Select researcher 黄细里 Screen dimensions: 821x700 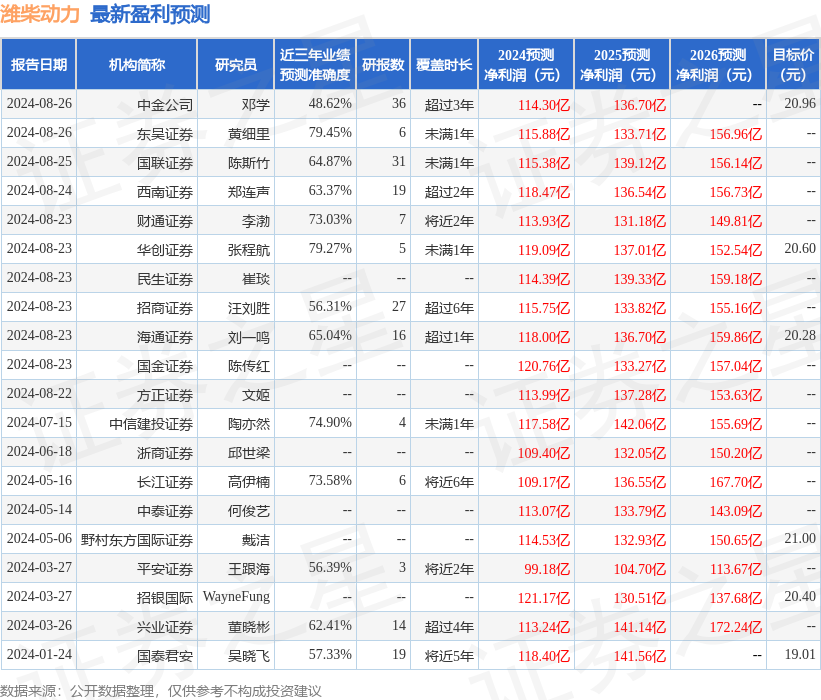point(249,134)
